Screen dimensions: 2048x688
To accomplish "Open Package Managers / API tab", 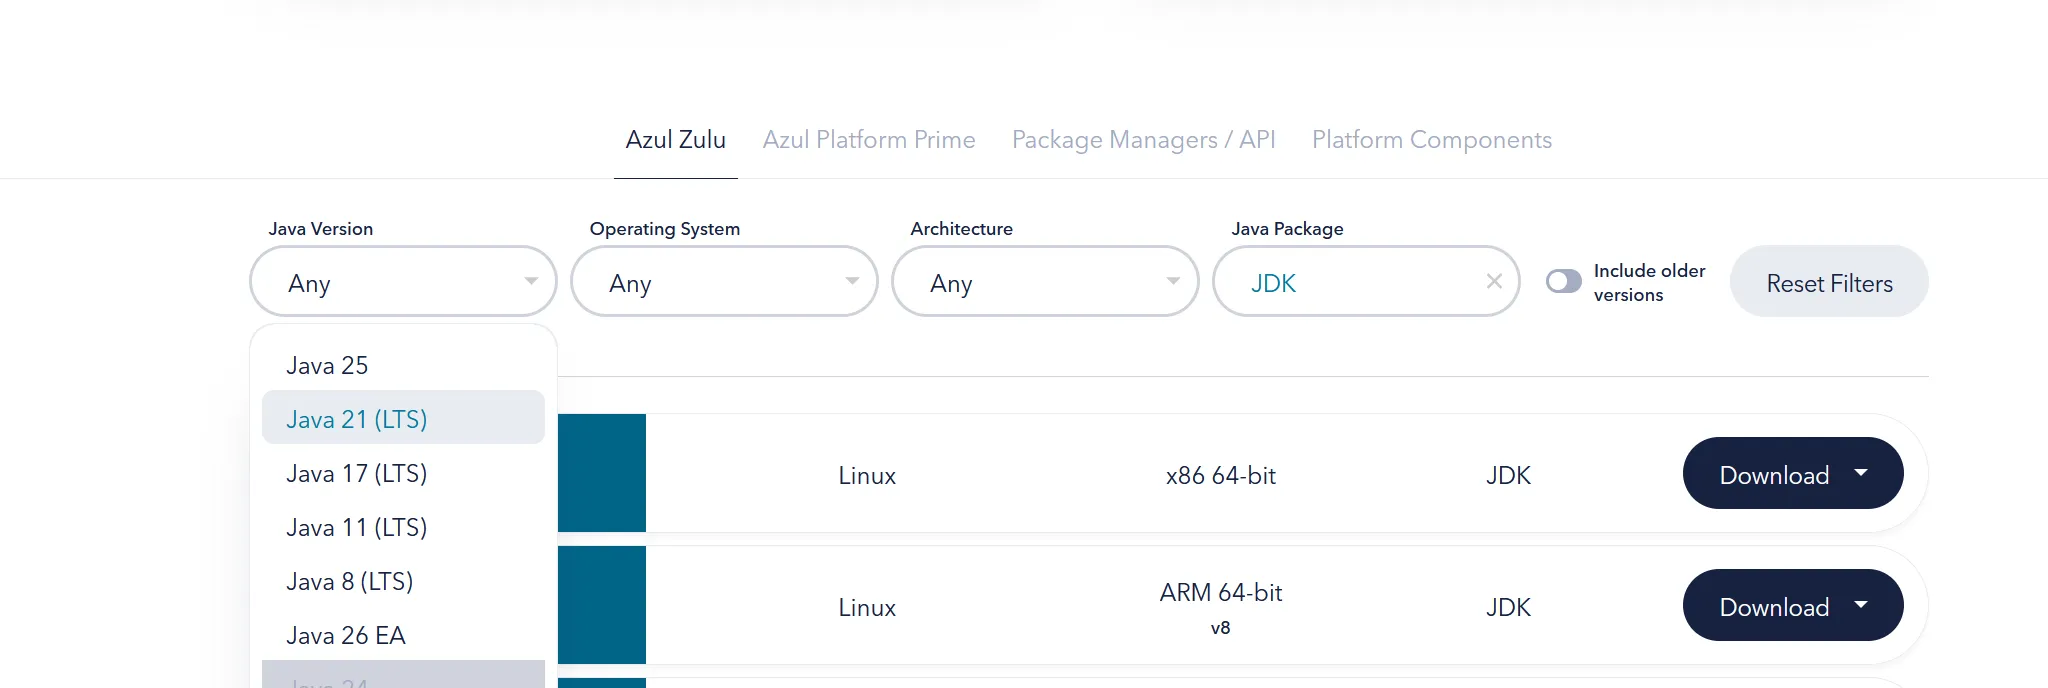I will [1143, 140].
